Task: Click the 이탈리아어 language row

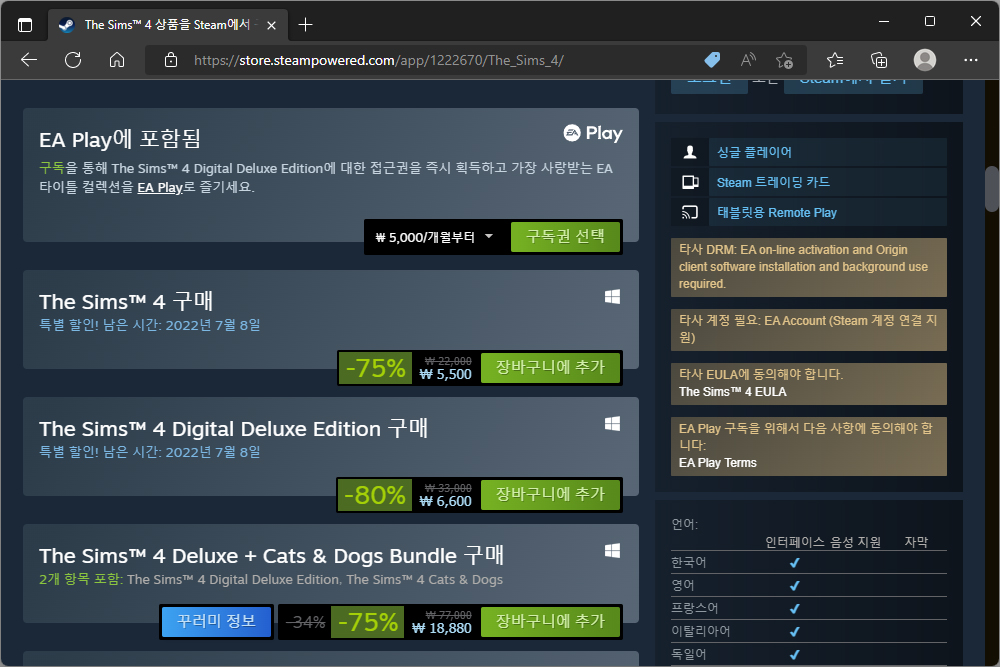Action: point(809,631)
